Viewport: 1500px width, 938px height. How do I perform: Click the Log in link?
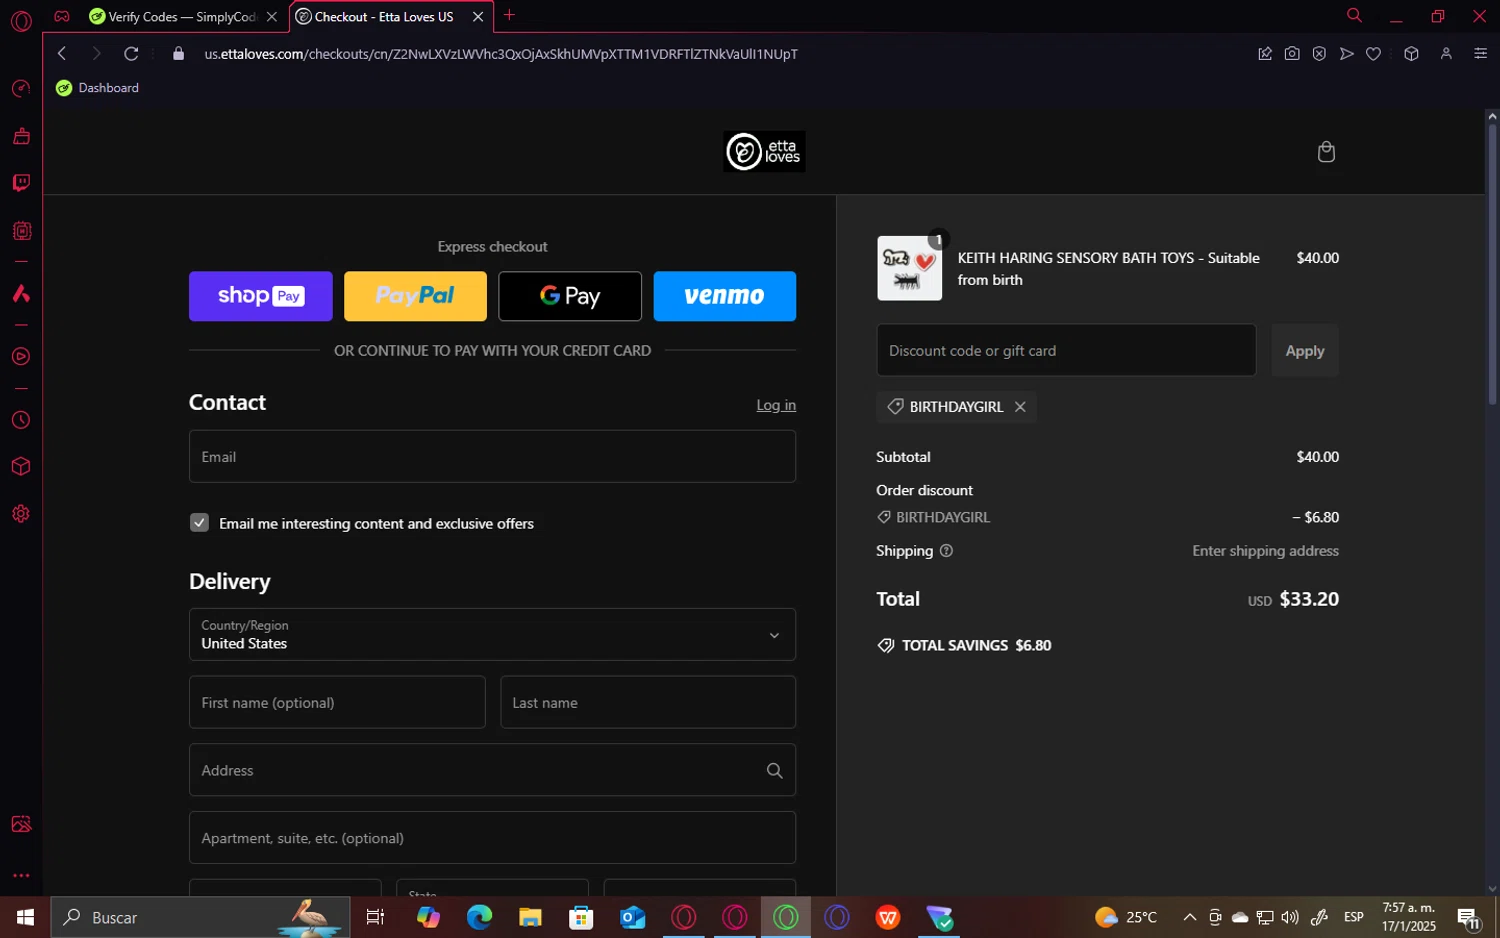click(x=776, y=405)
